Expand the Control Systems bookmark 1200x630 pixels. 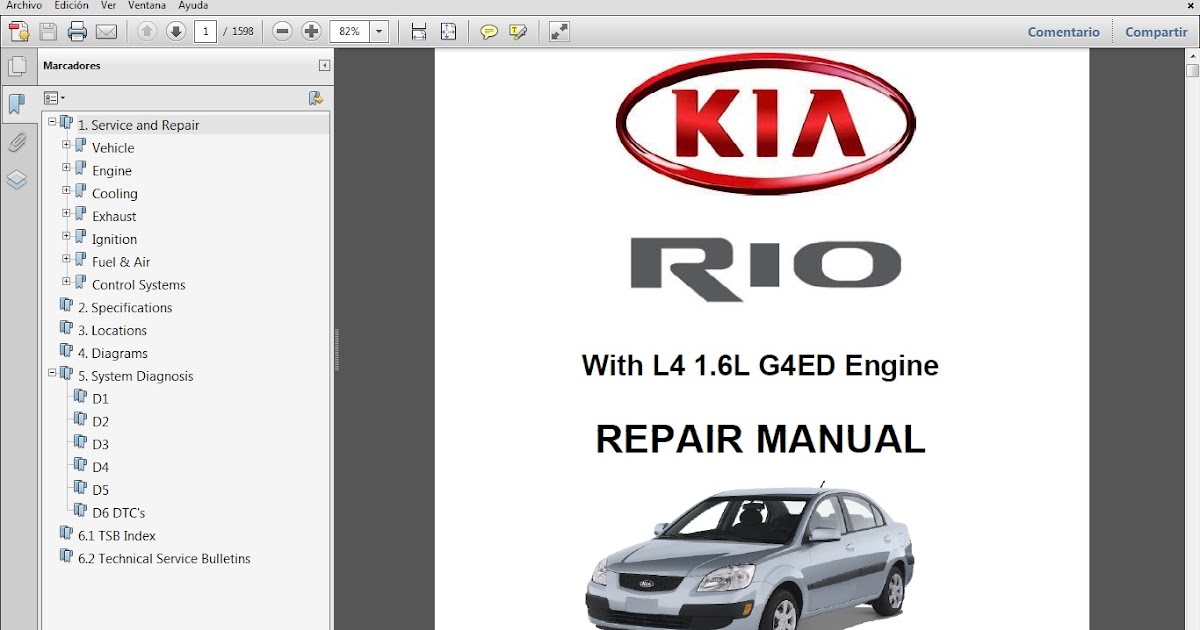coord(66,282)
